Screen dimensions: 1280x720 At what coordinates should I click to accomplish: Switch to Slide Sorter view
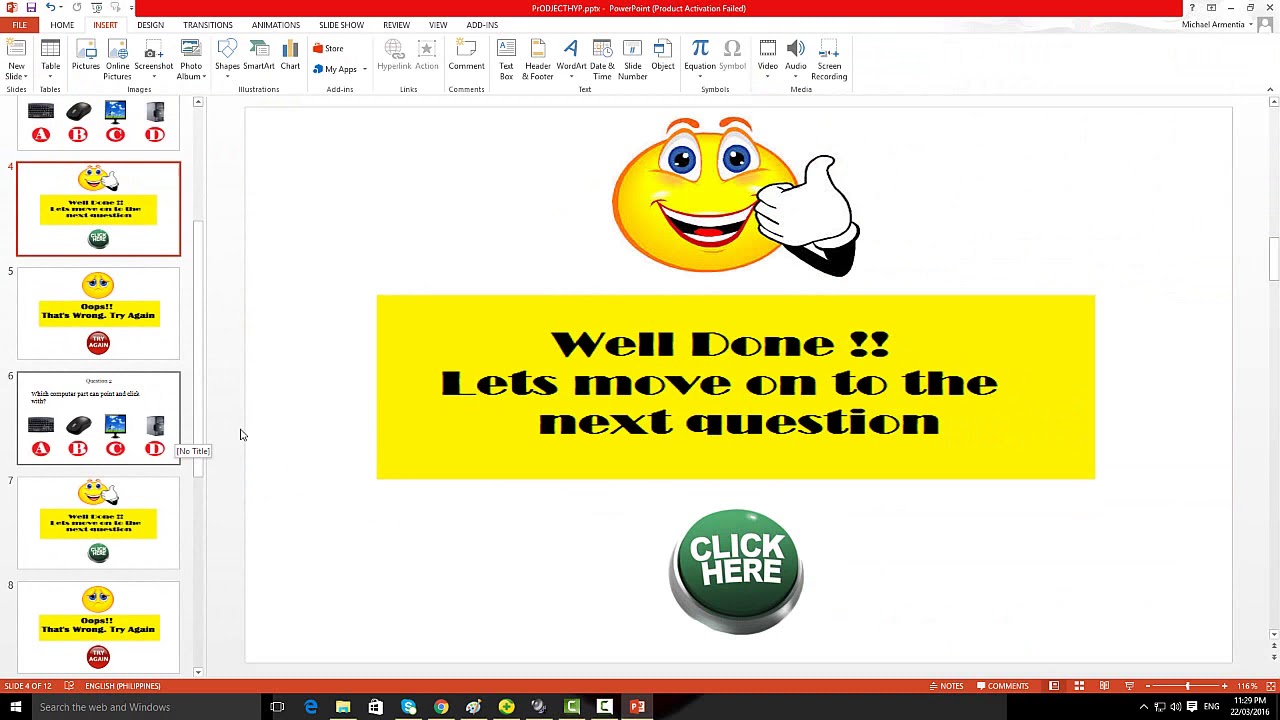pos(1079,686)
